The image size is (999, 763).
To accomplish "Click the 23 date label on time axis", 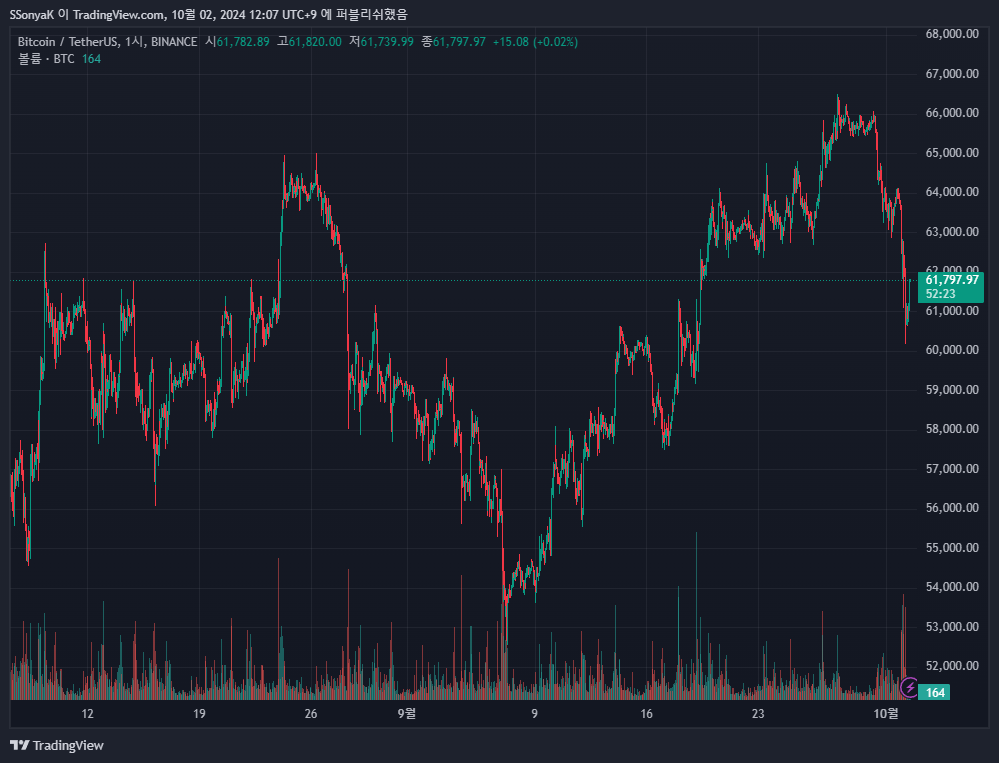I will (758, 713).
